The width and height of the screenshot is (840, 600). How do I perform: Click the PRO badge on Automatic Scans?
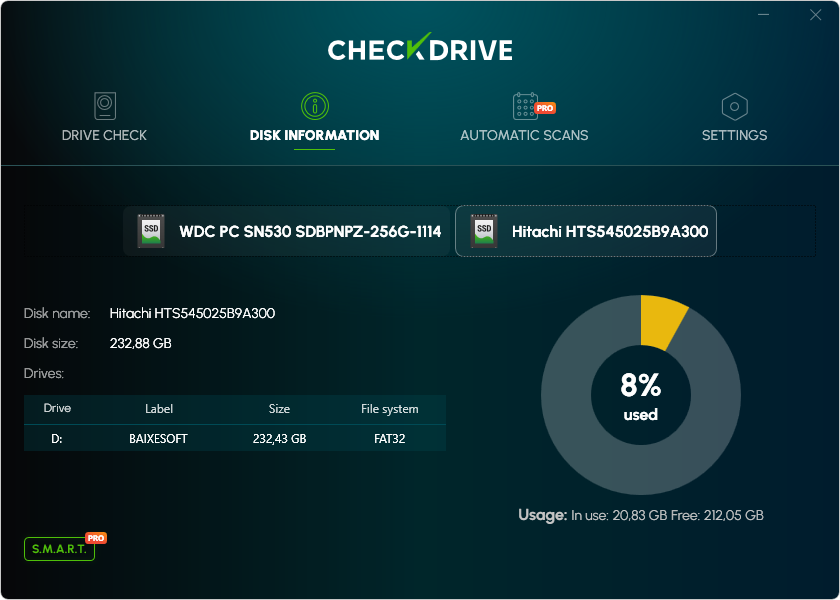point(545,108)
